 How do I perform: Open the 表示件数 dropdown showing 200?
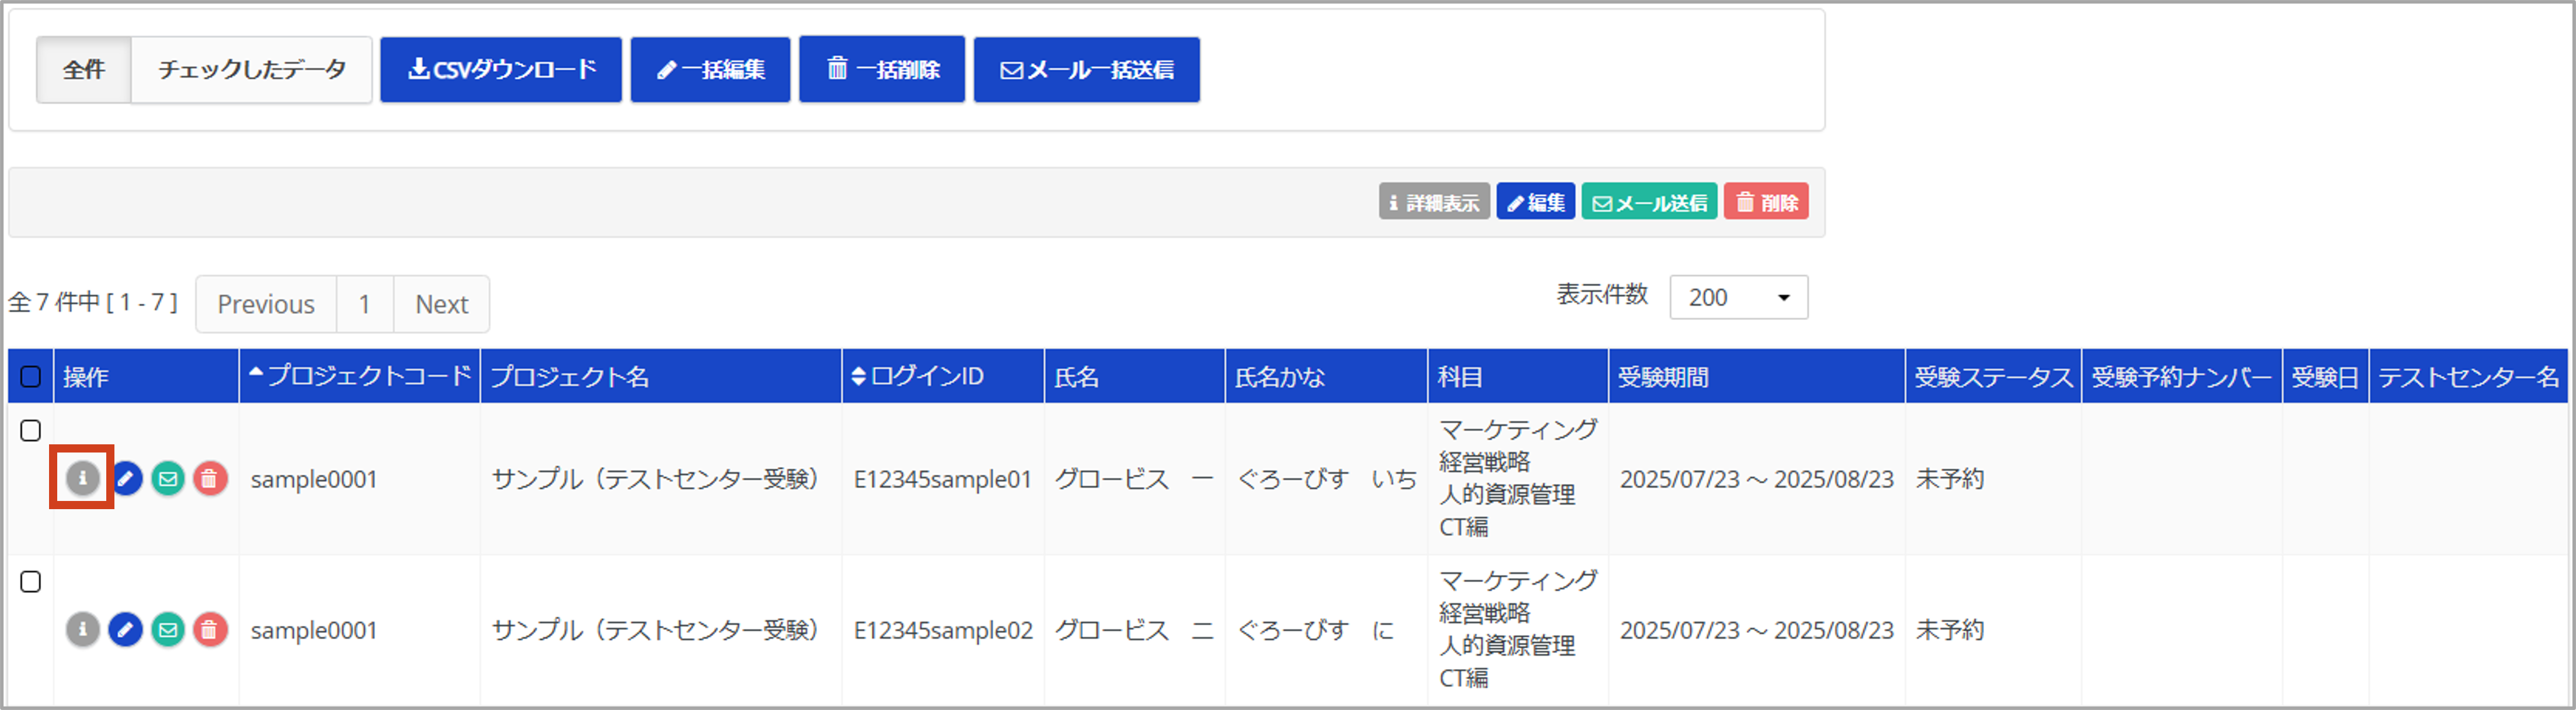coord(1738,297)
